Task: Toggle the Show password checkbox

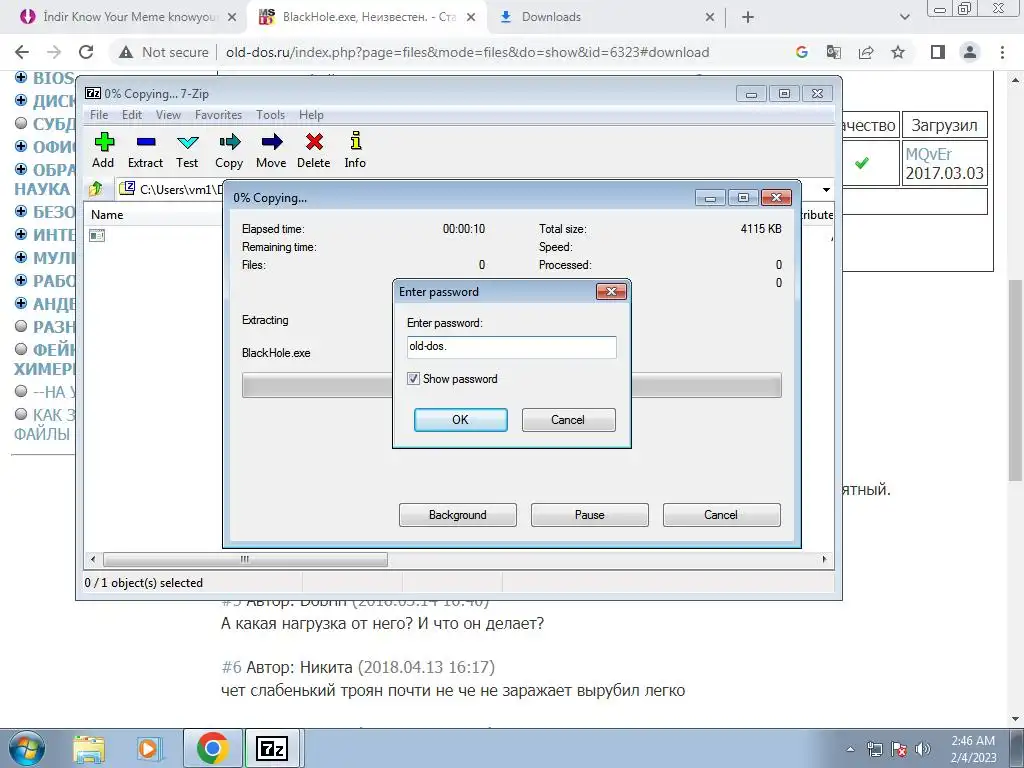Action: click(413, 379)
